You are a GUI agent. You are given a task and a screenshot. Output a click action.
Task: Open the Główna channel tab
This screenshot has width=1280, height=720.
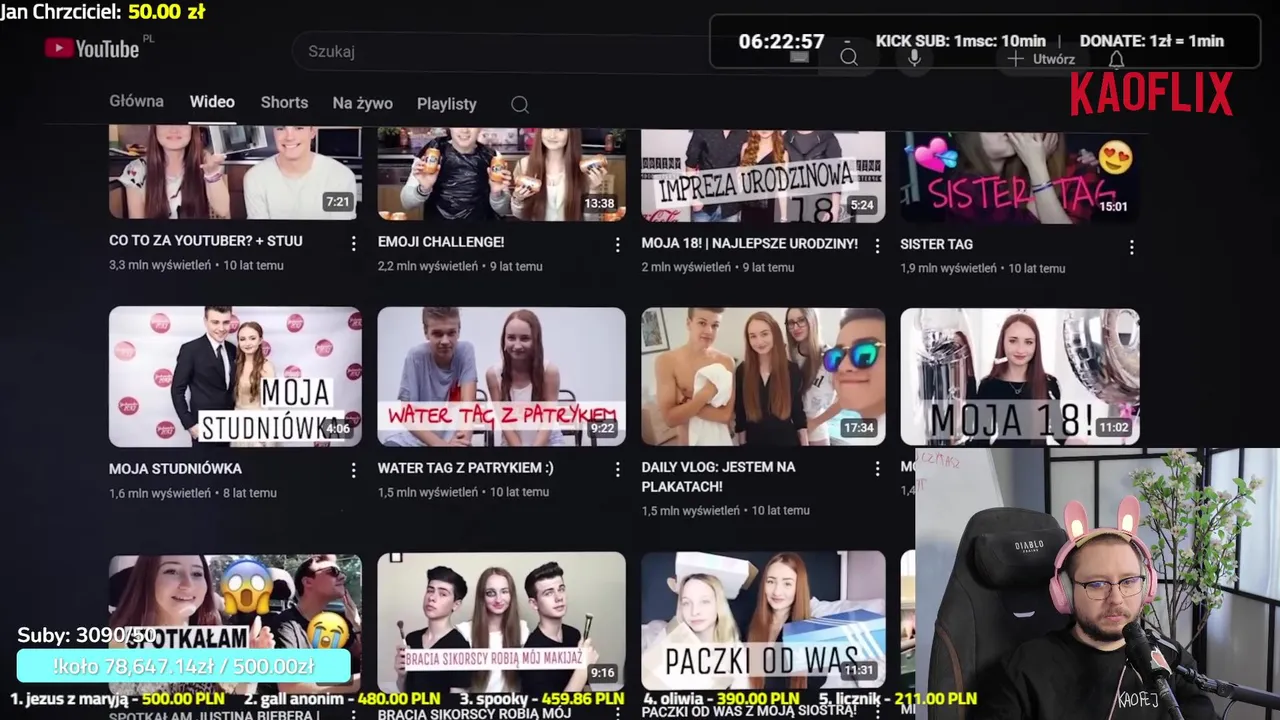click(136, 102)
